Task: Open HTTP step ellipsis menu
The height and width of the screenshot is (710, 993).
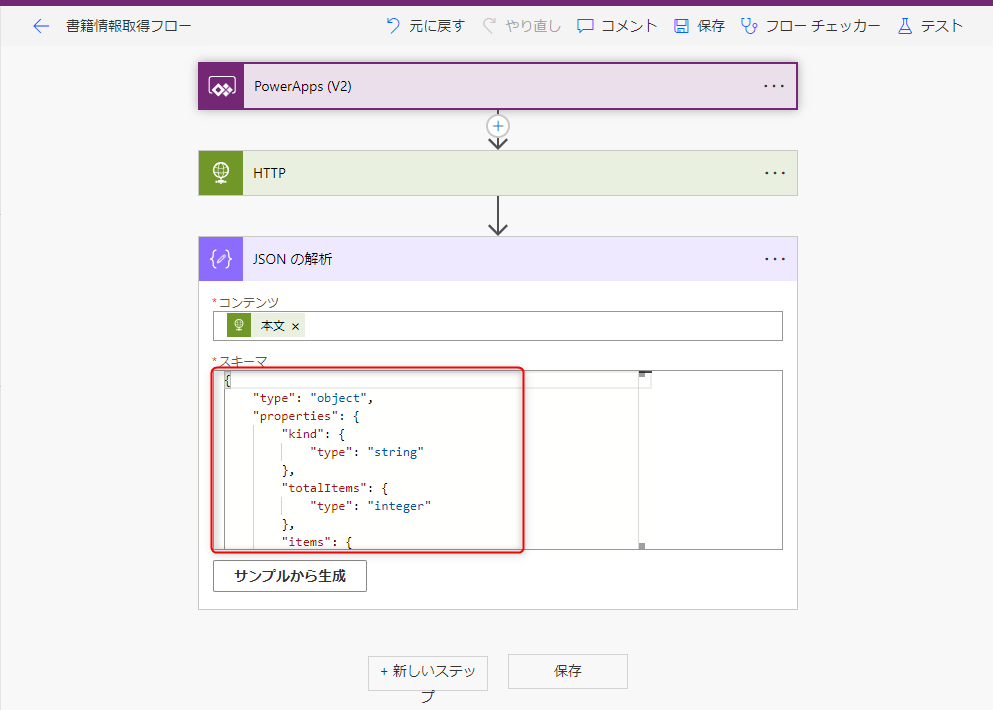Action: point(775,173)
